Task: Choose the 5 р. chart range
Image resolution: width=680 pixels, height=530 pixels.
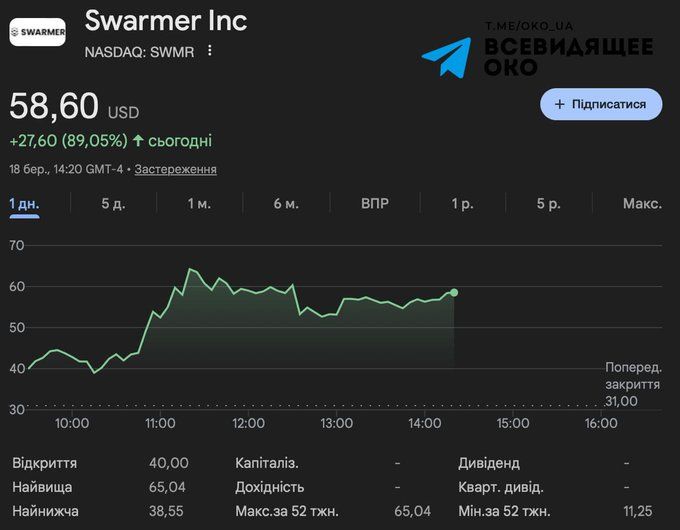Action: [x=548, y=203]
